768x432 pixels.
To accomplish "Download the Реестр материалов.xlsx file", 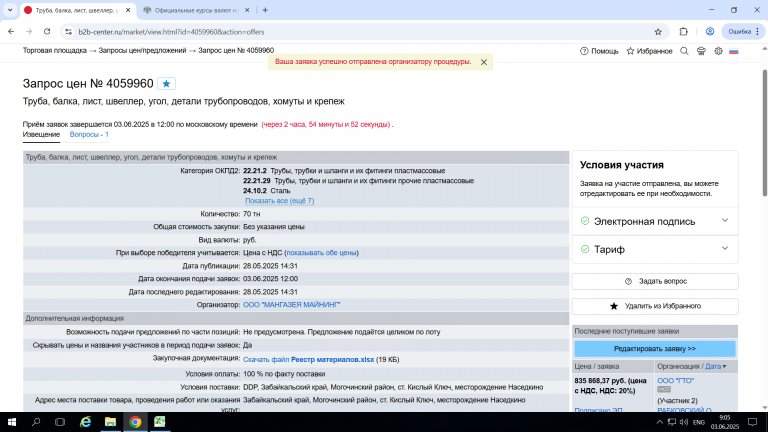I will pyautogui.click(x=309, y=360).
